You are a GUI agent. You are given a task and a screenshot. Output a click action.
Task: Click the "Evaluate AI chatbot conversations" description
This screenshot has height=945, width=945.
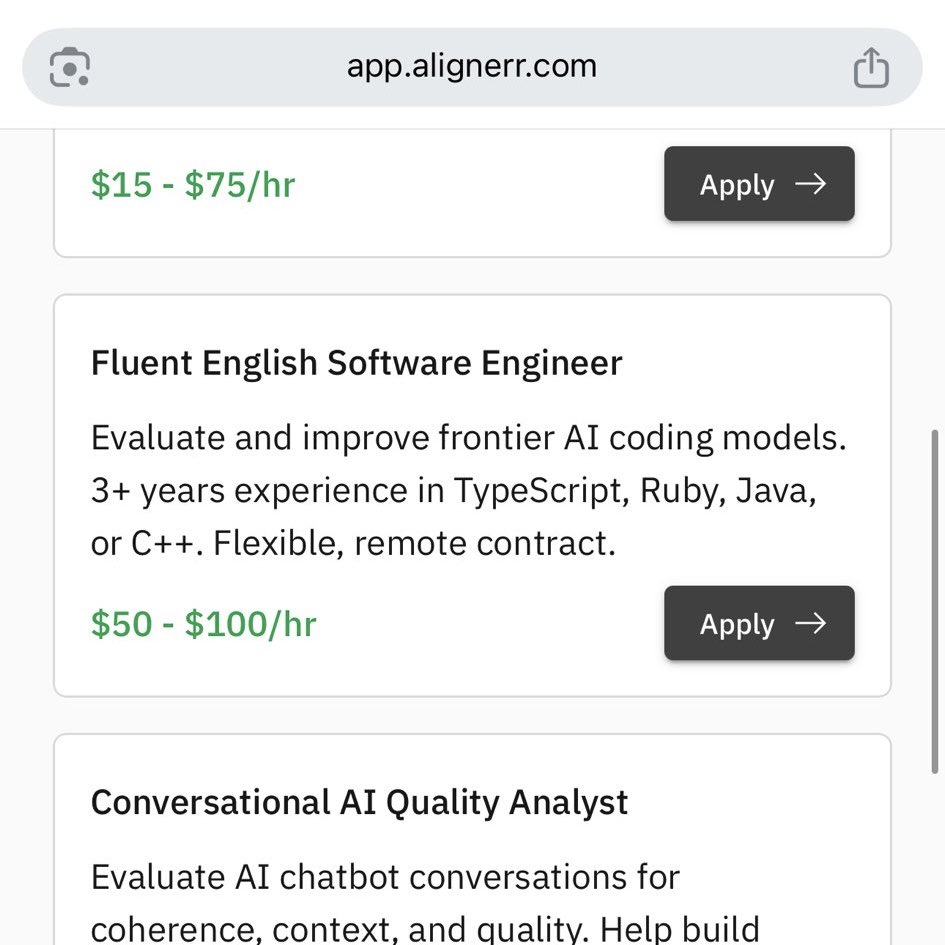(x=385, y=877)
